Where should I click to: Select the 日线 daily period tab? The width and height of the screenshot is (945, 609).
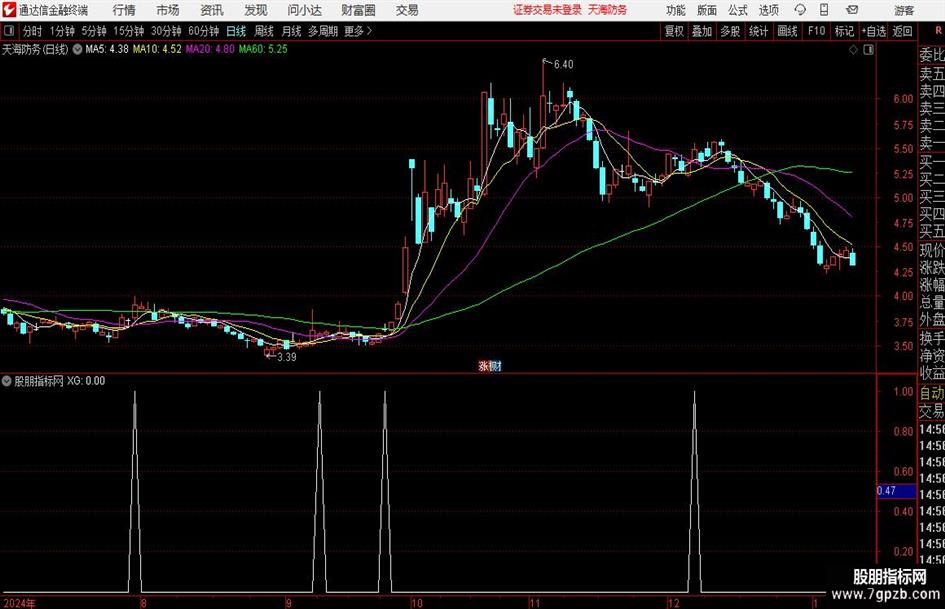pyautogui.click(x=236, y=31)
